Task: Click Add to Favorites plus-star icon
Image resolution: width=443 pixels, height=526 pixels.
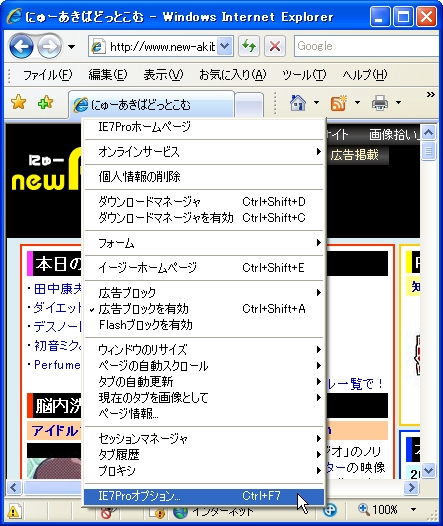Action: pyautogui.click(x=46, y=102)
